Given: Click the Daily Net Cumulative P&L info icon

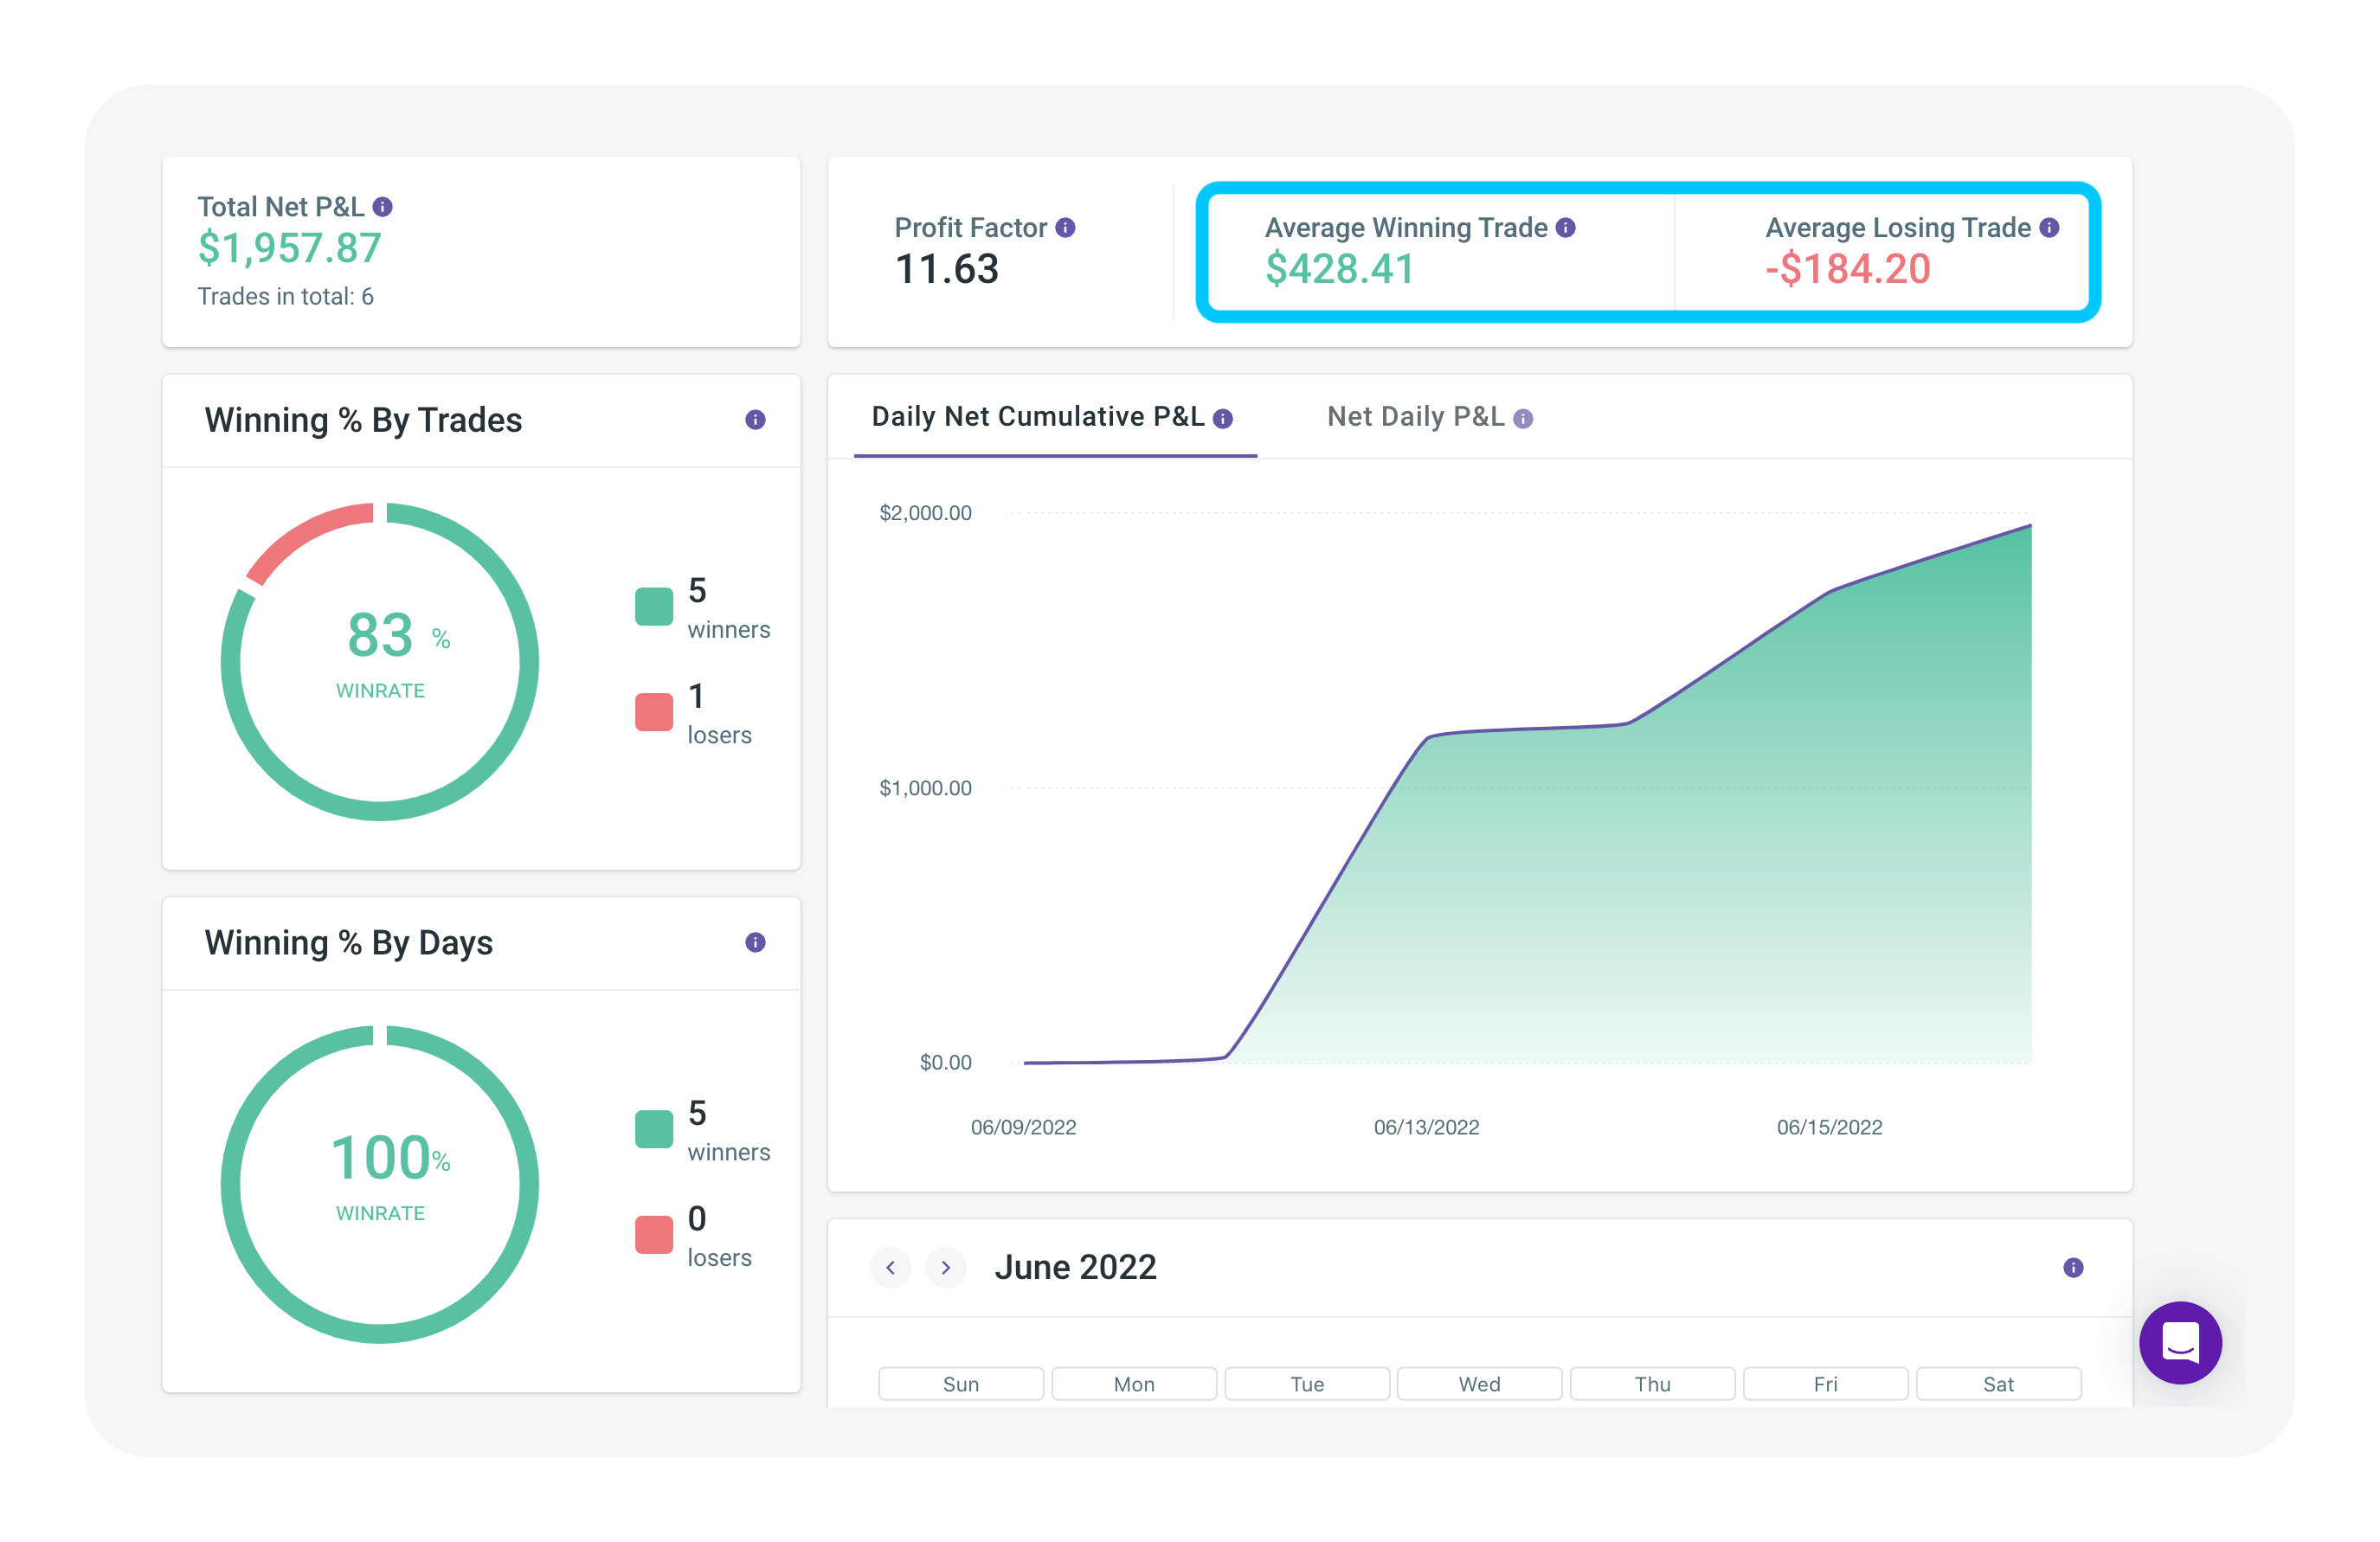Looking at the screenshot, I should (x=1222, y=419).
